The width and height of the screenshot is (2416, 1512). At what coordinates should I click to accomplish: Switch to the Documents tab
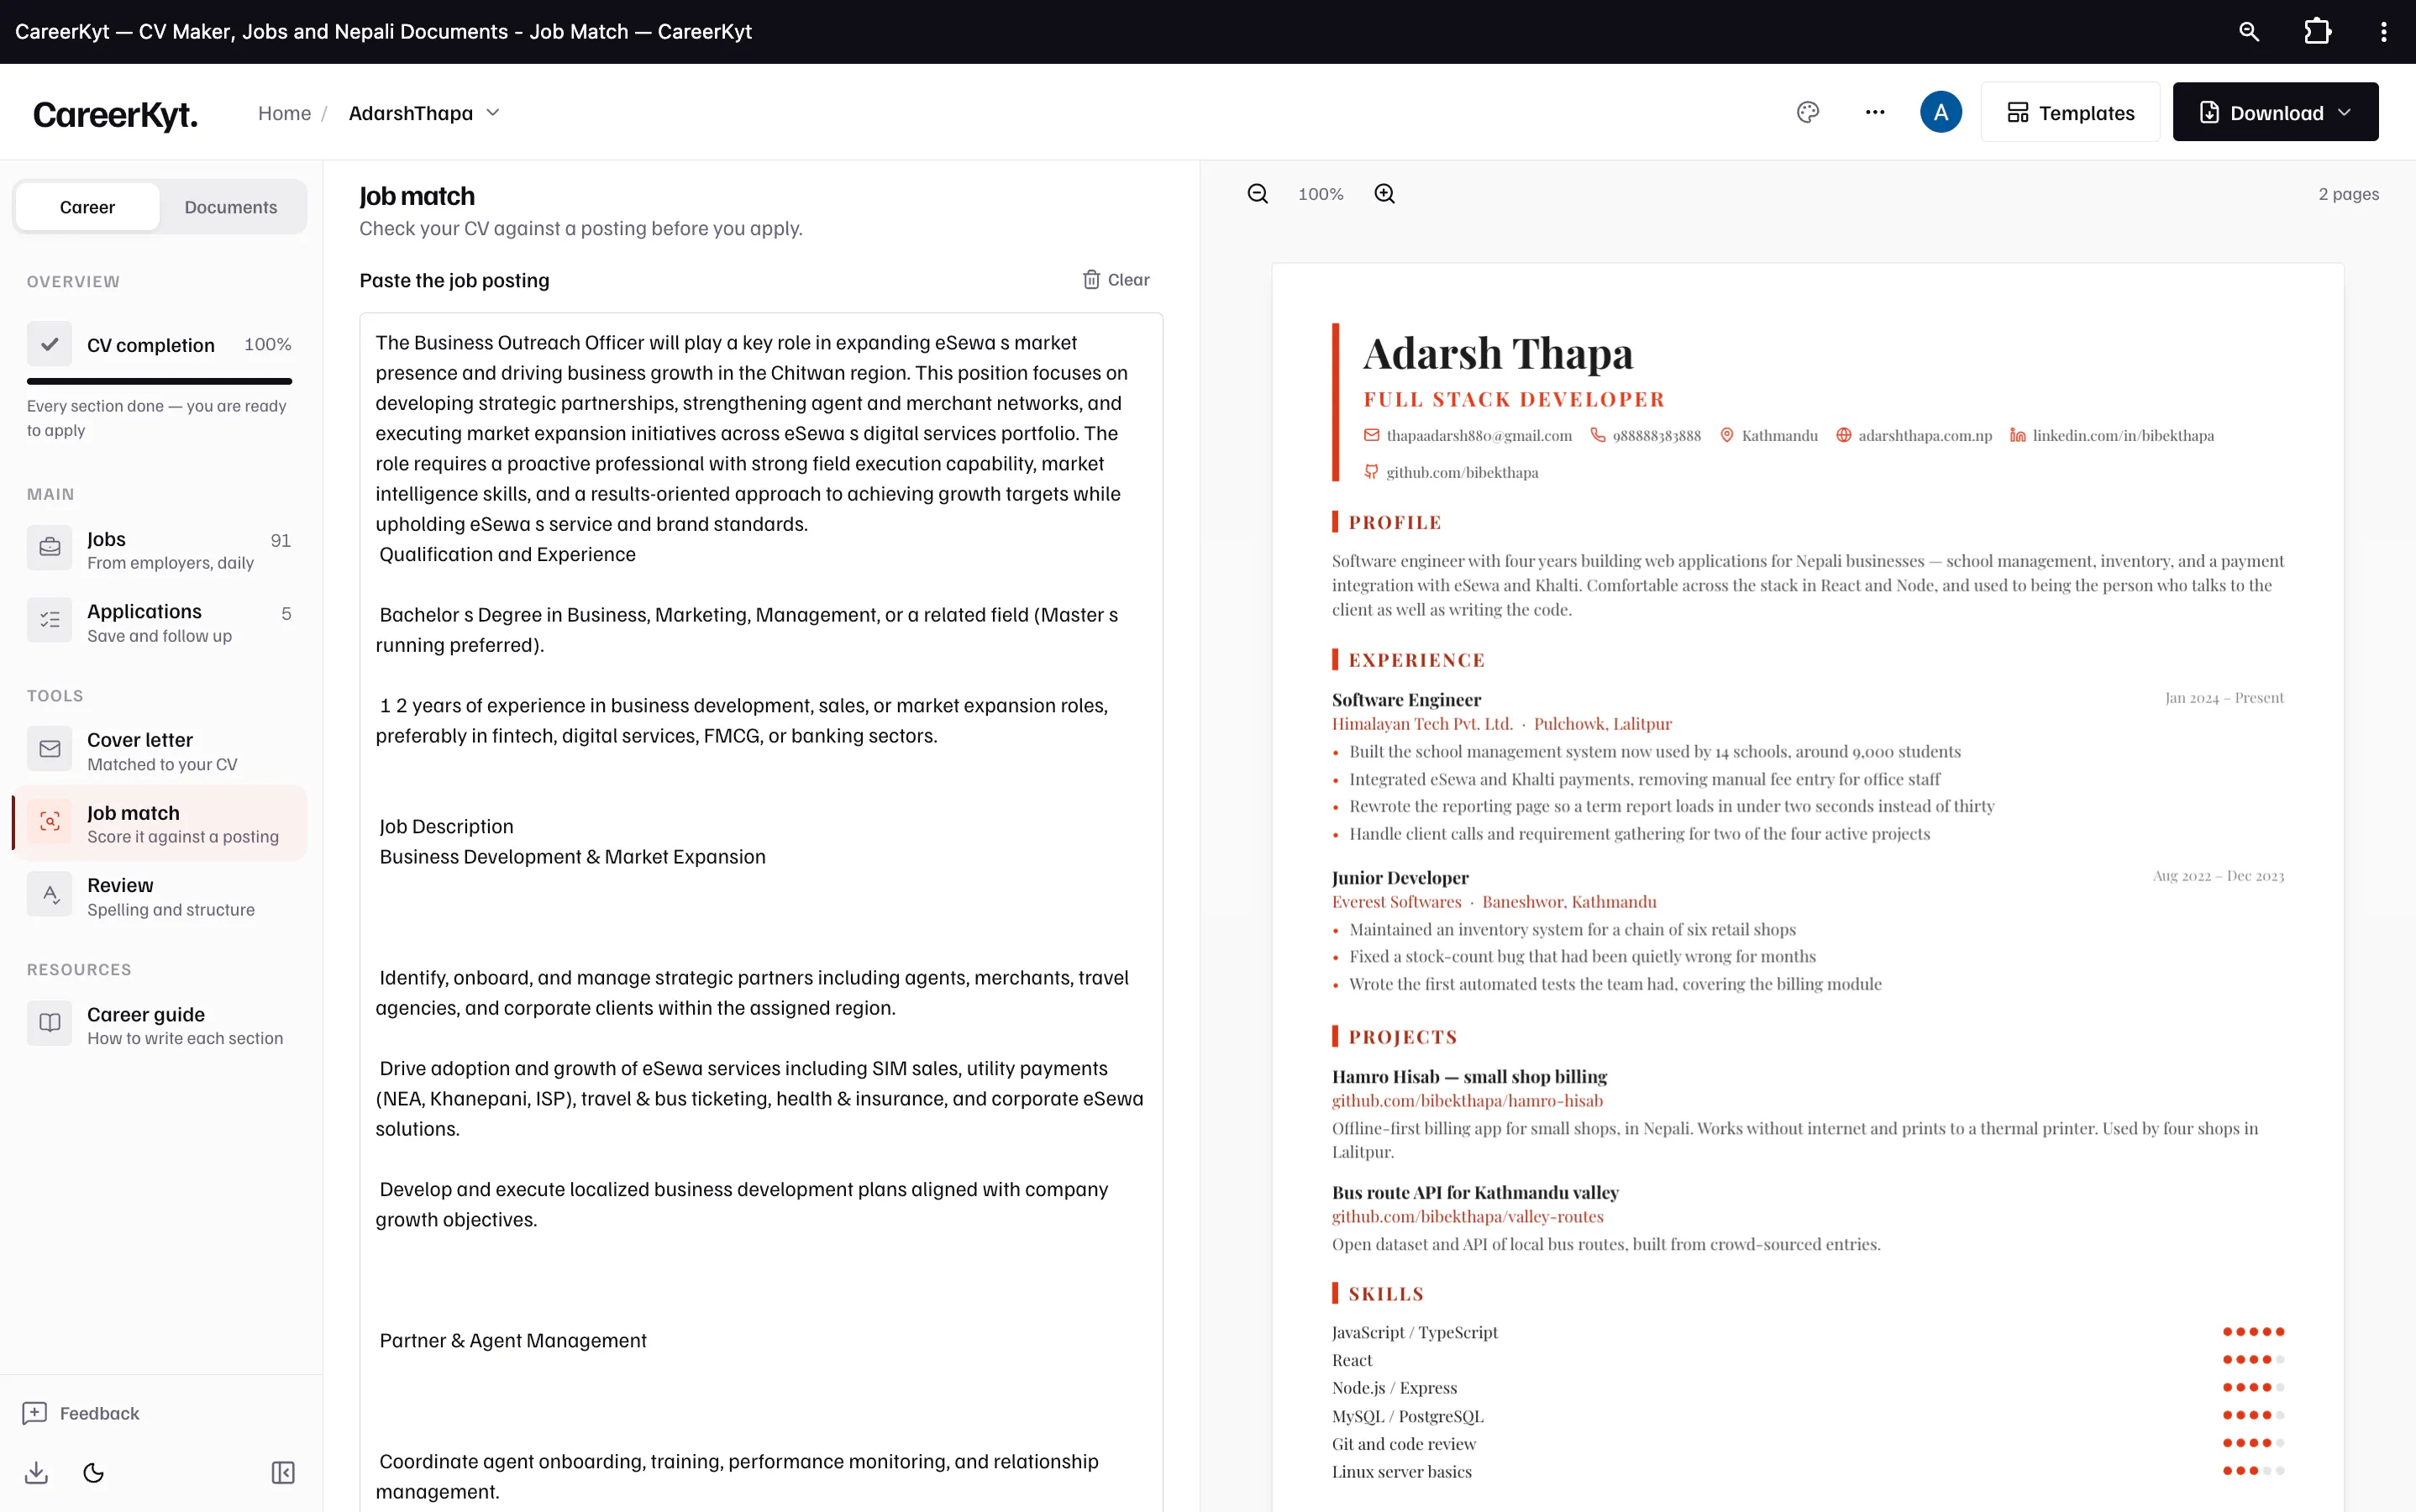tap(231, 207)
